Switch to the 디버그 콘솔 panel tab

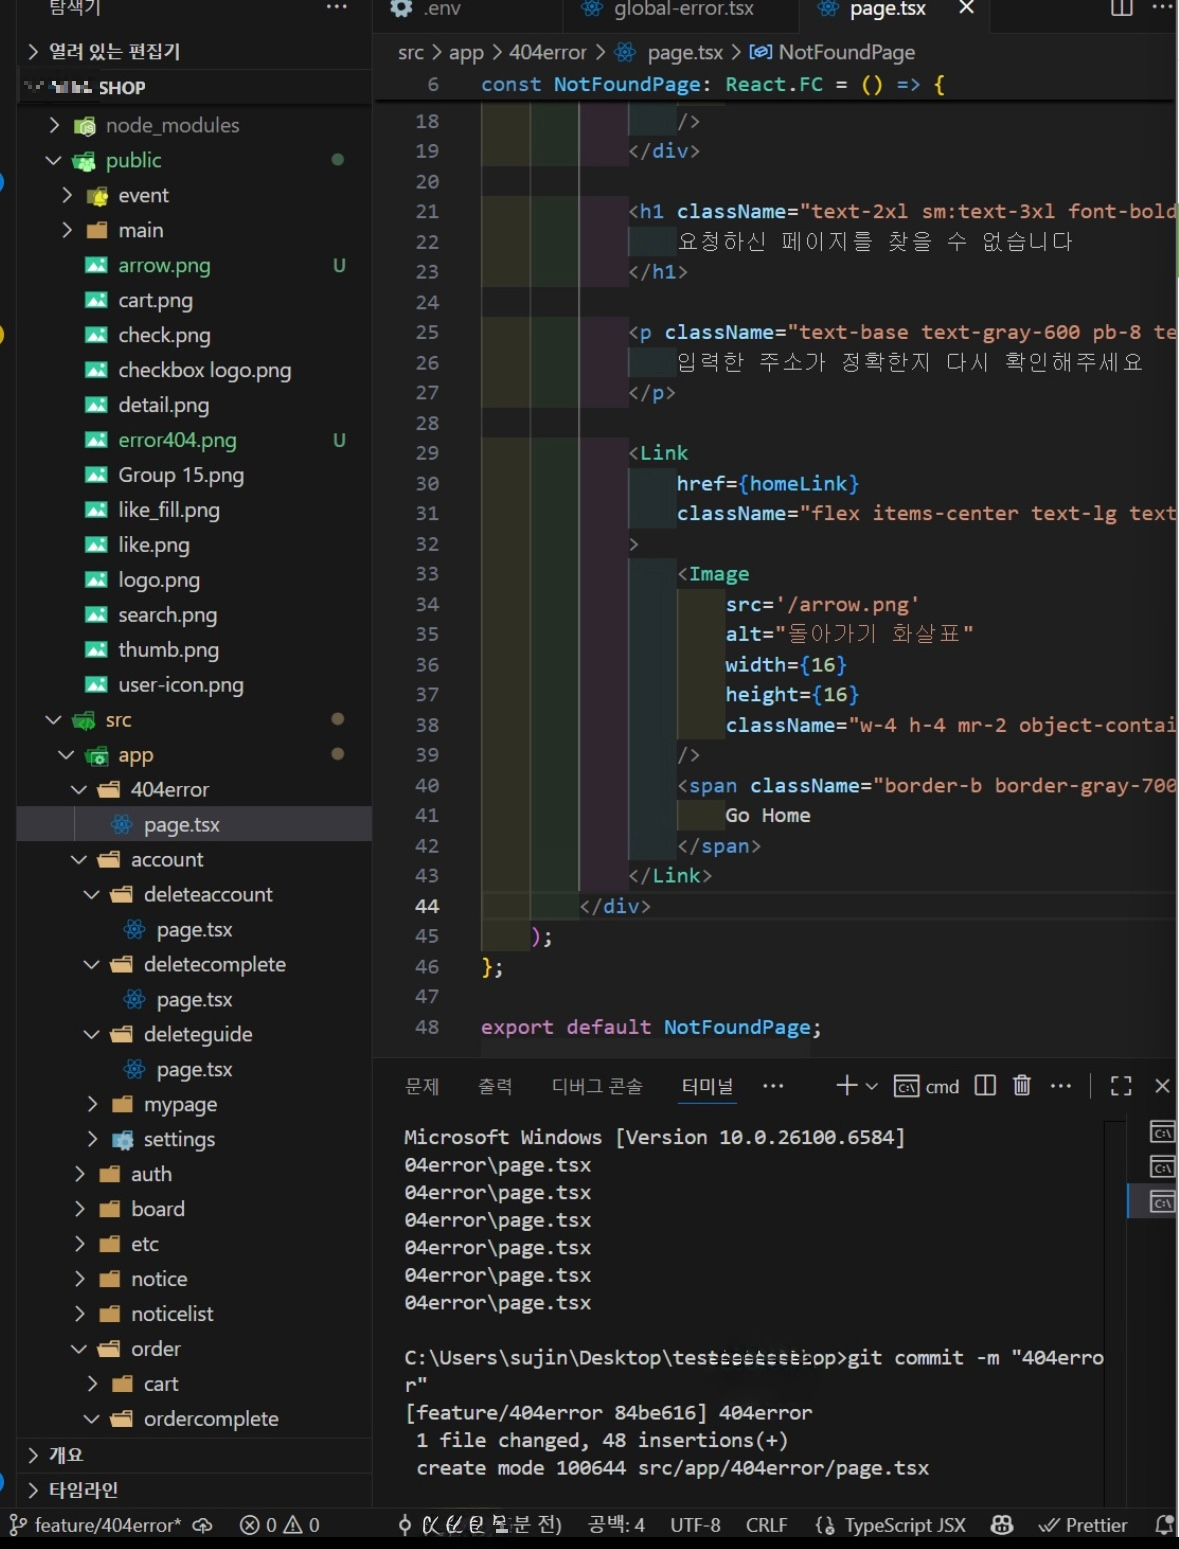pos(597,1087)
